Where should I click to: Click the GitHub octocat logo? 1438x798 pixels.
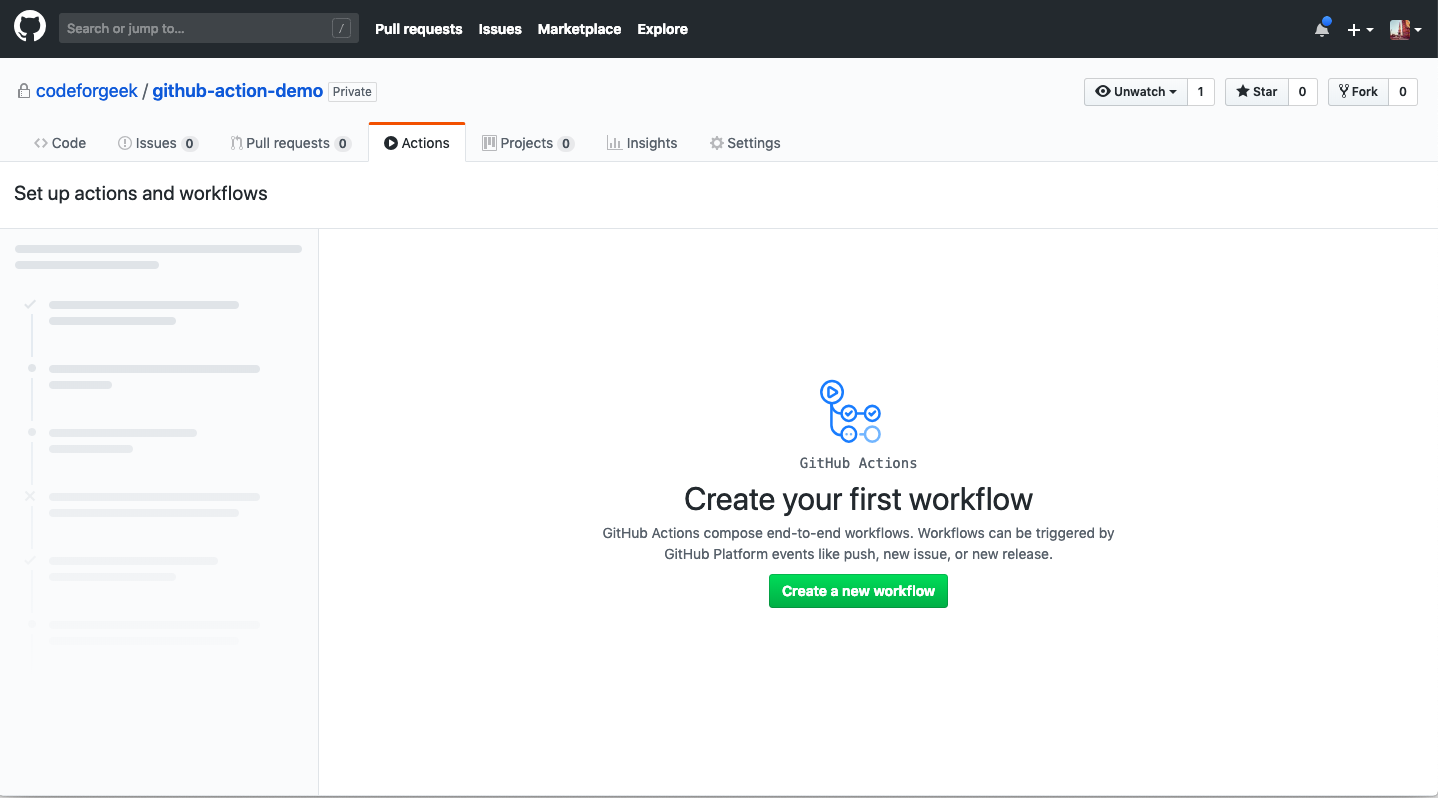coord(30,28)
